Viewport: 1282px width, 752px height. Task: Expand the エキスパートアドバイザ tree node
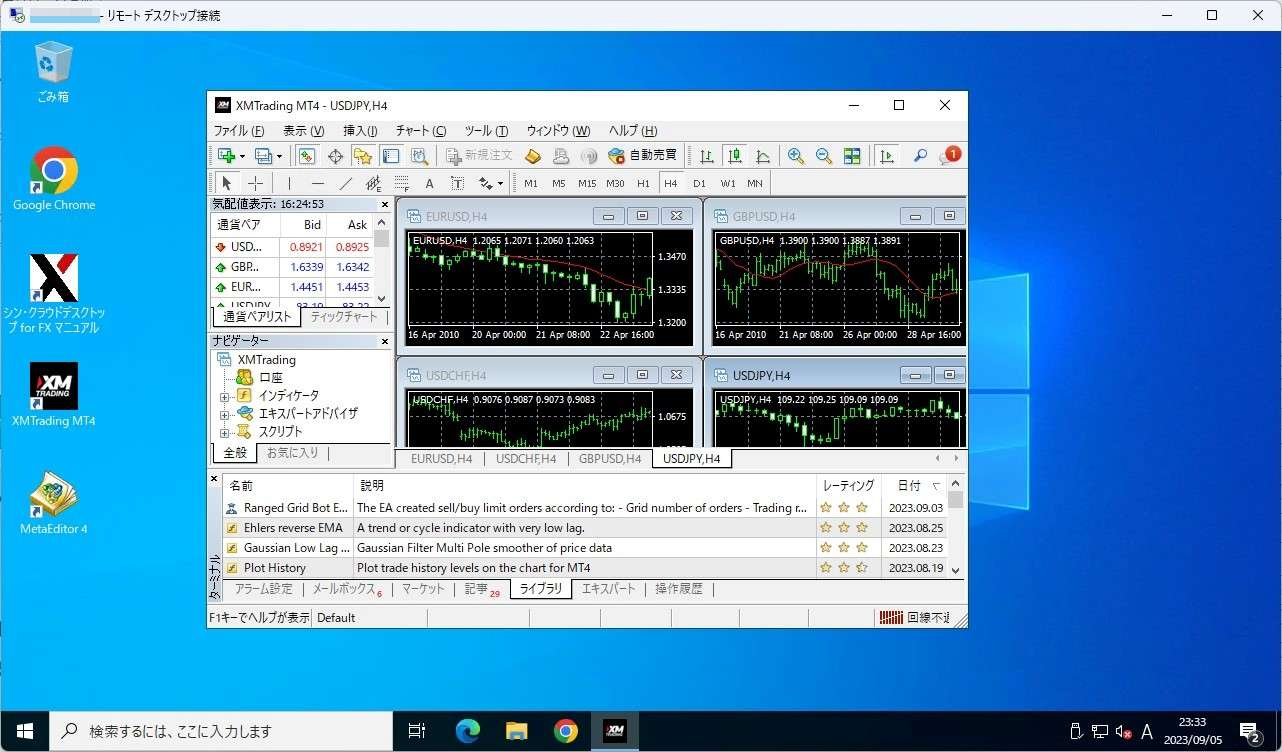pyautogui.click(x=225, y=414)
